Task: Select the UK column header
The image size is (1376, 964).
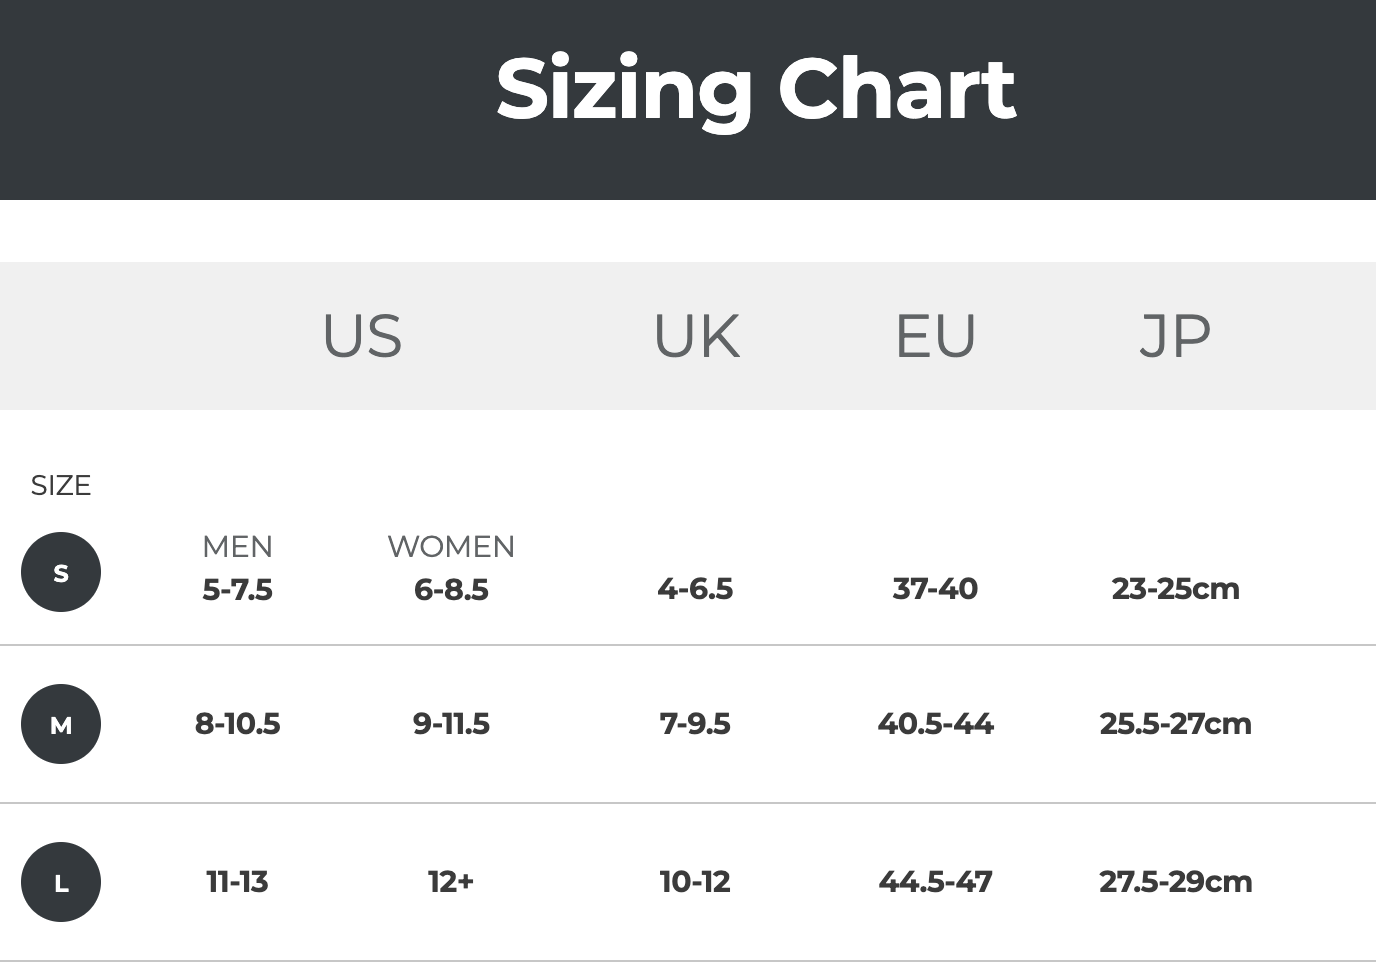Action: (x=696, y=336)
